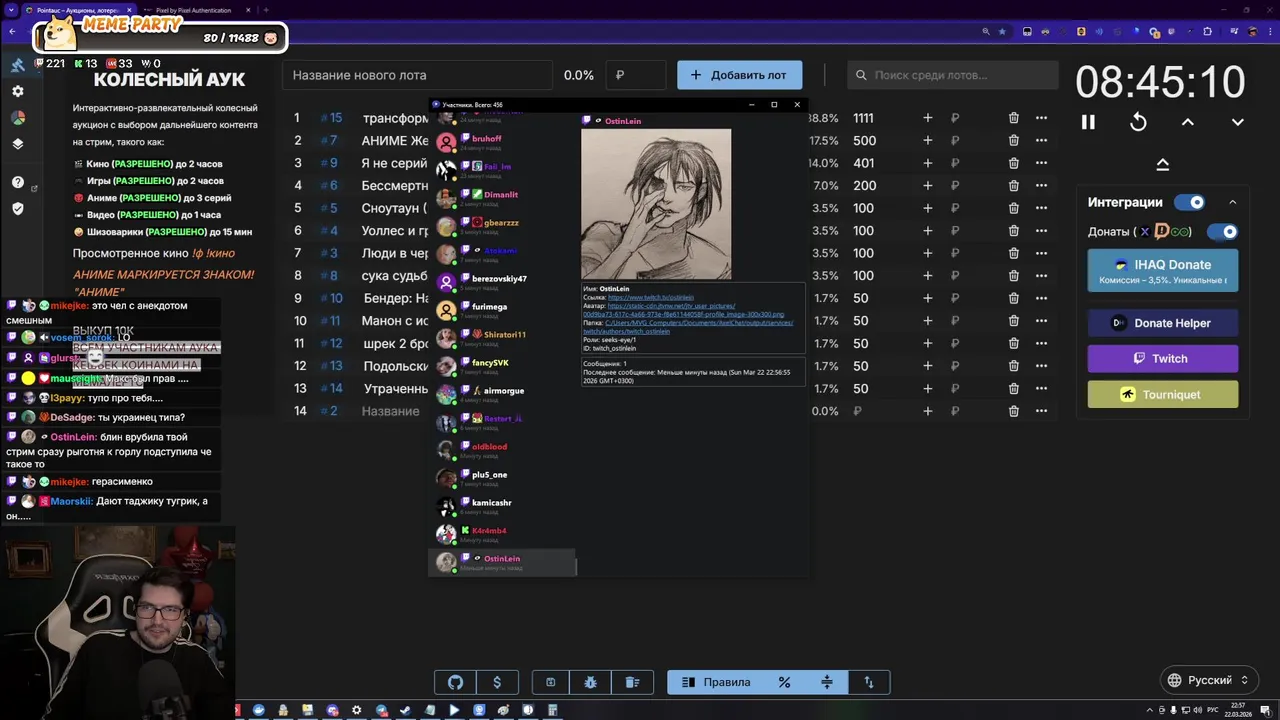Collapse the Интеграции section chevron
Image resolution: width=1280 pixels, height=720 pixels.
pos(1232,202)
